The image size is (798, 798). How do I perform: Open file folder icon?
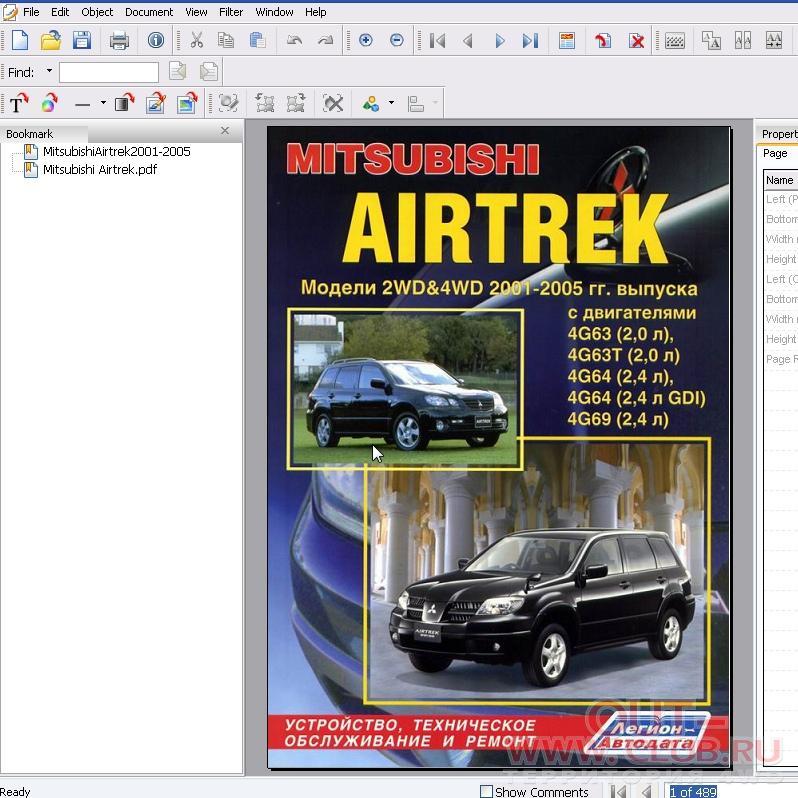point(50,40)
